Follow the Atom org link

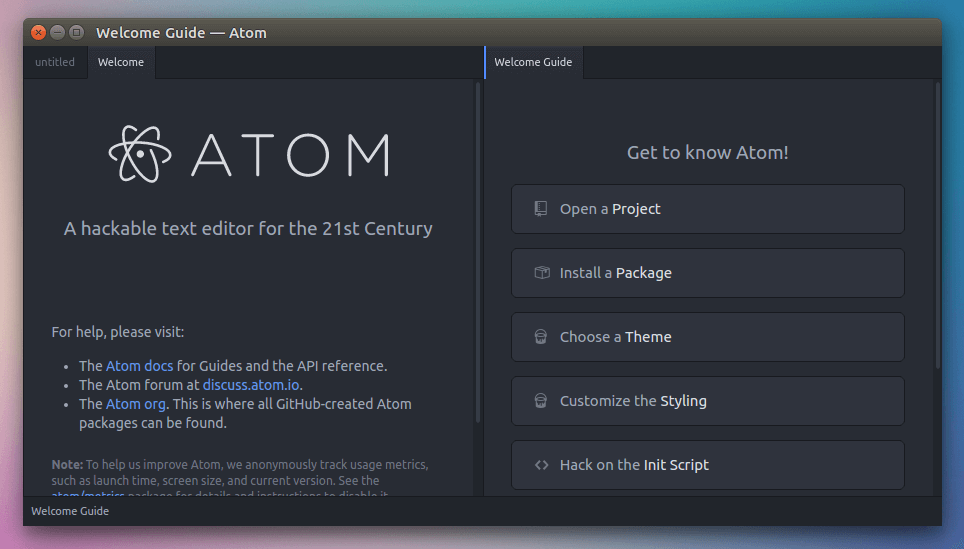[135, 404]
